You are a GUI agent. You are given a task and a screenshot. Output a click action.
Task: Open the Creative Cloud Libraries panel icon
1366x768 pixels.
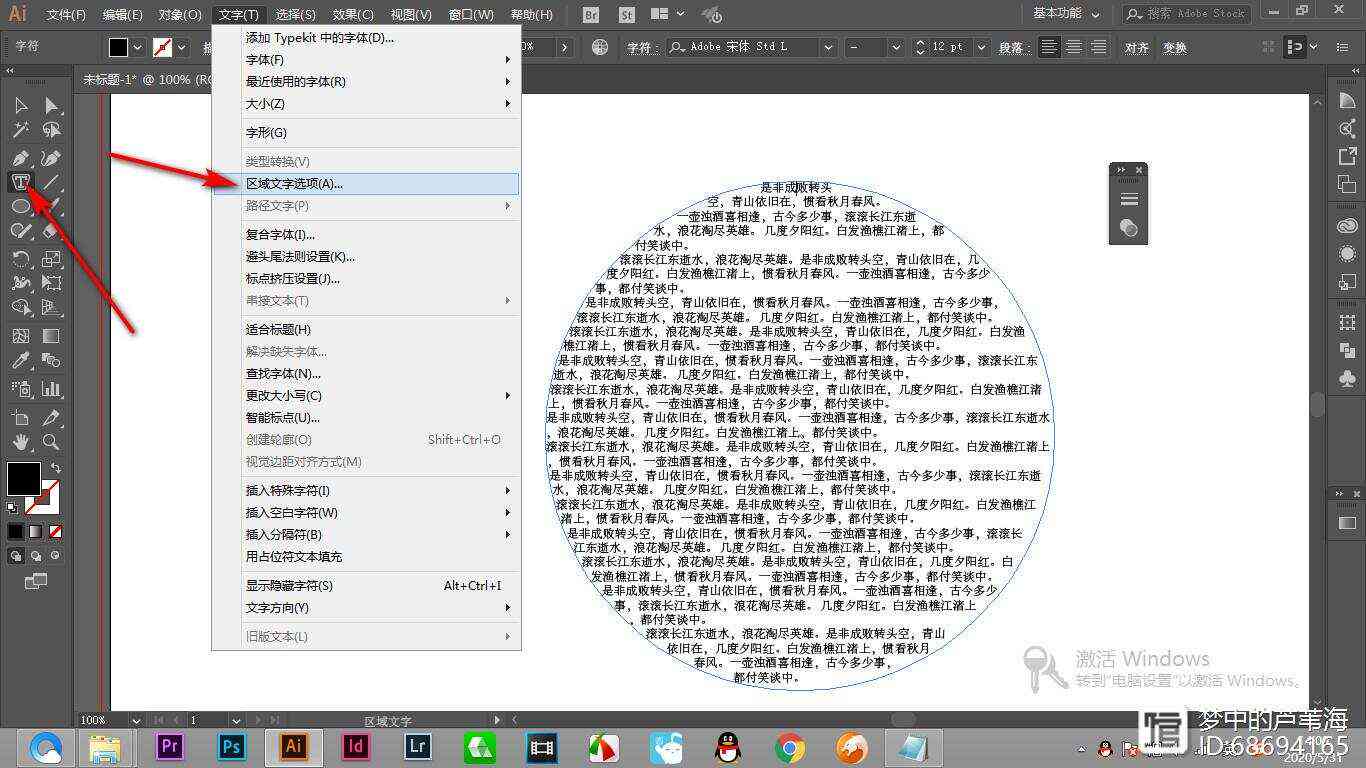click(1347, 227)
